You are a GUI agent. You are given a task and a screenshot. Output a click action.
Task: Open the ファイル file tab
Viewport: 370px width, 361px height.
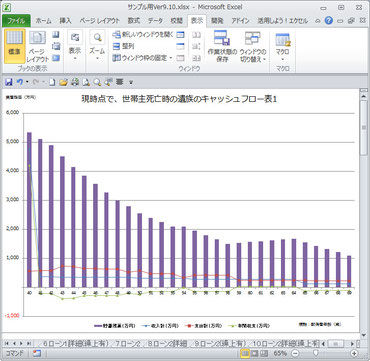click(x=16, y=21)
